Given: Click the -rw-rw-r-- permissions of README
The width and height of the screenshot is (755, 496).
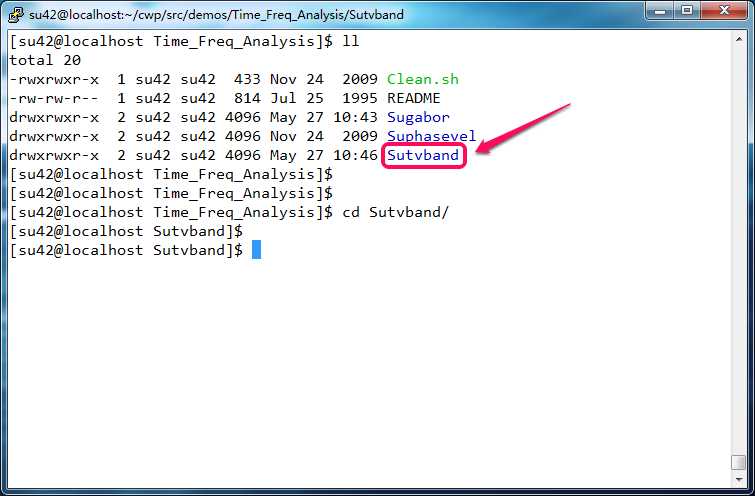Looking at the screenshot, I should tap(54, 98).
